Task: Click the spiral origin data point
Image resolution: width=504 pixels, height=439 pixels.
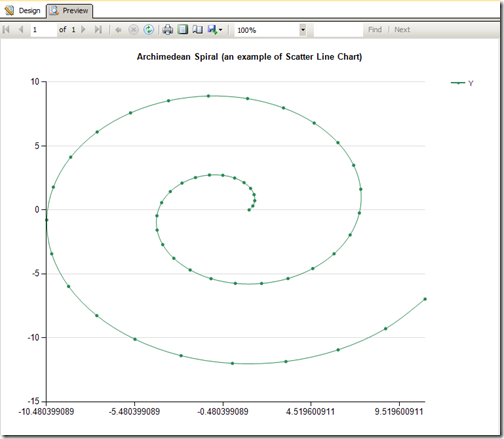Action: 249,210
